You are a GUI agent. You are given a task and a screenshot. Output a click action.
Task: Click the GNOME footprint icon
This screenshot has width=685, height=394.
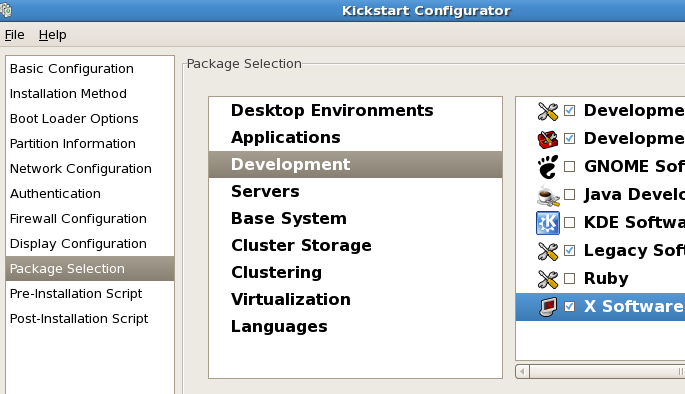point(547,167)
